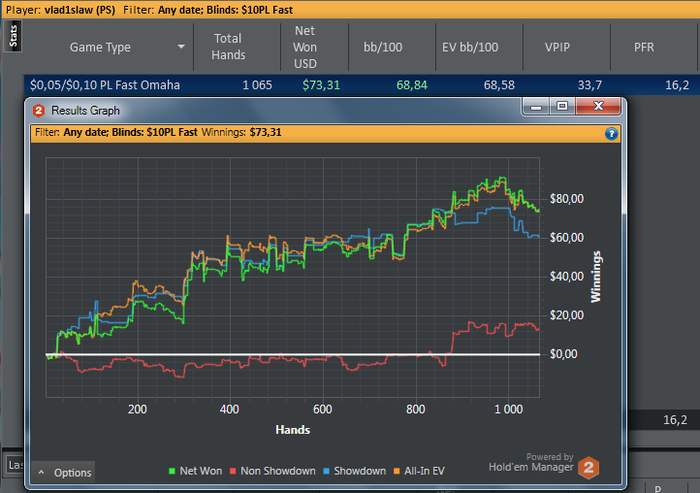Click the 68,84 bb/100 cell
Screen dimensions: 700x493
tap(412, 85)
